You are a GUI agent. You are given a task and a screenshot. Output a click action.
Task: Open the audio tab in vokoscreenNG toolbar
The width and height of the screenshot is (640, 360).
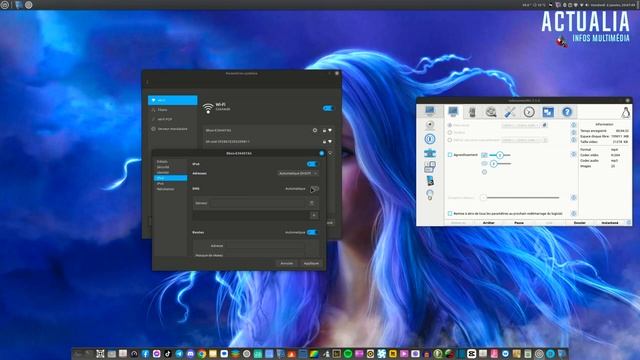tap(472, 111)
